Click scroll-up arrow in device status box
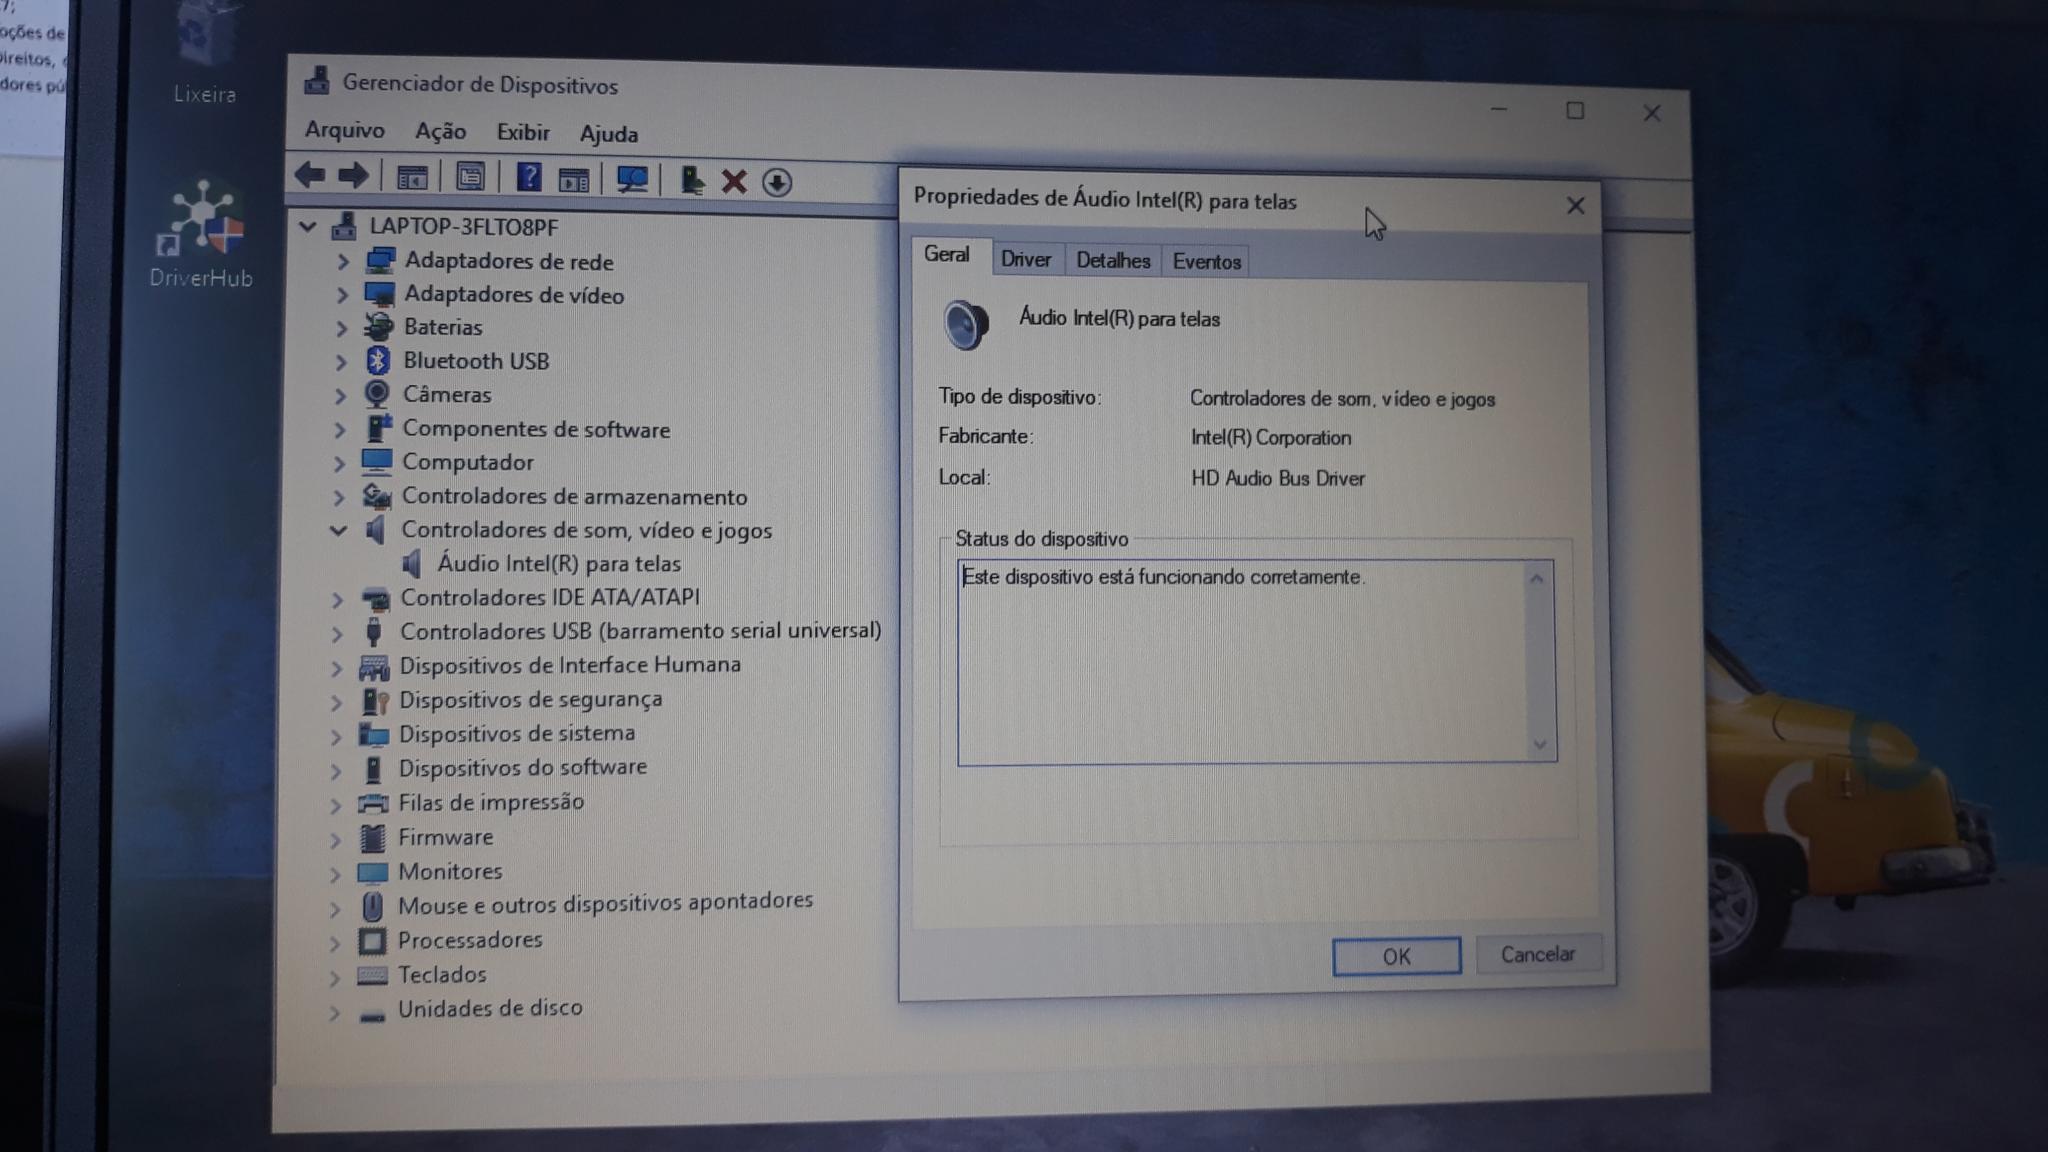The width and height of the screenshot is (2048, 1152). click(1537, 579)
